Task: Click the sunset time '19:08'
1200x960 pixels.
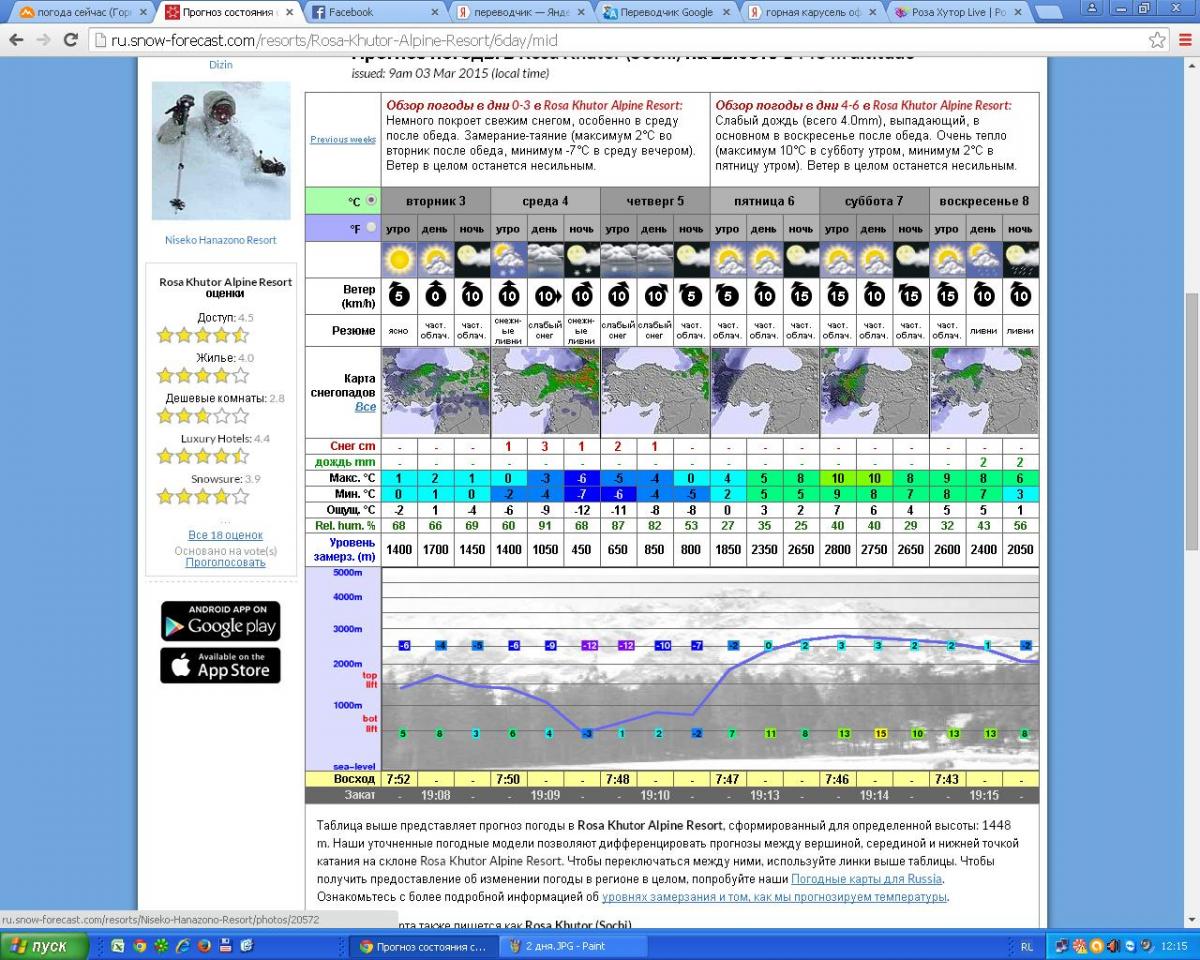Action: pos(435,796)
